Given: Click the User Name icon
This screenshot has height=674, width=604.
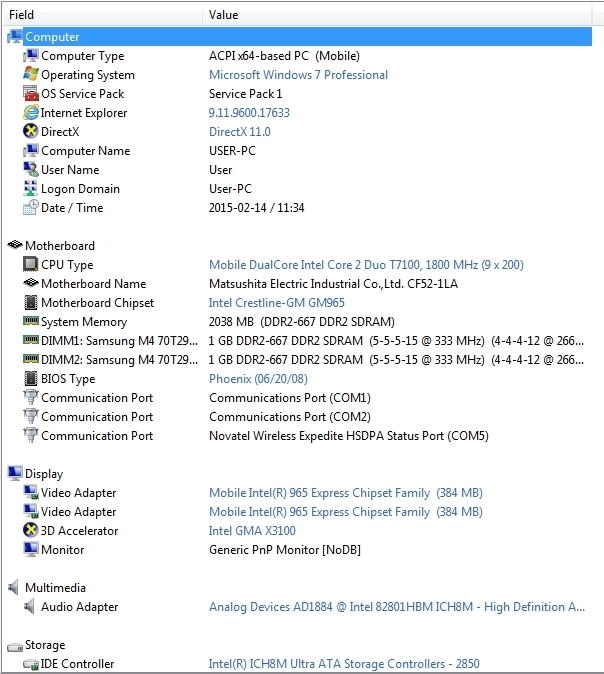Looking at the screenshot, I should tap(31, 169).
